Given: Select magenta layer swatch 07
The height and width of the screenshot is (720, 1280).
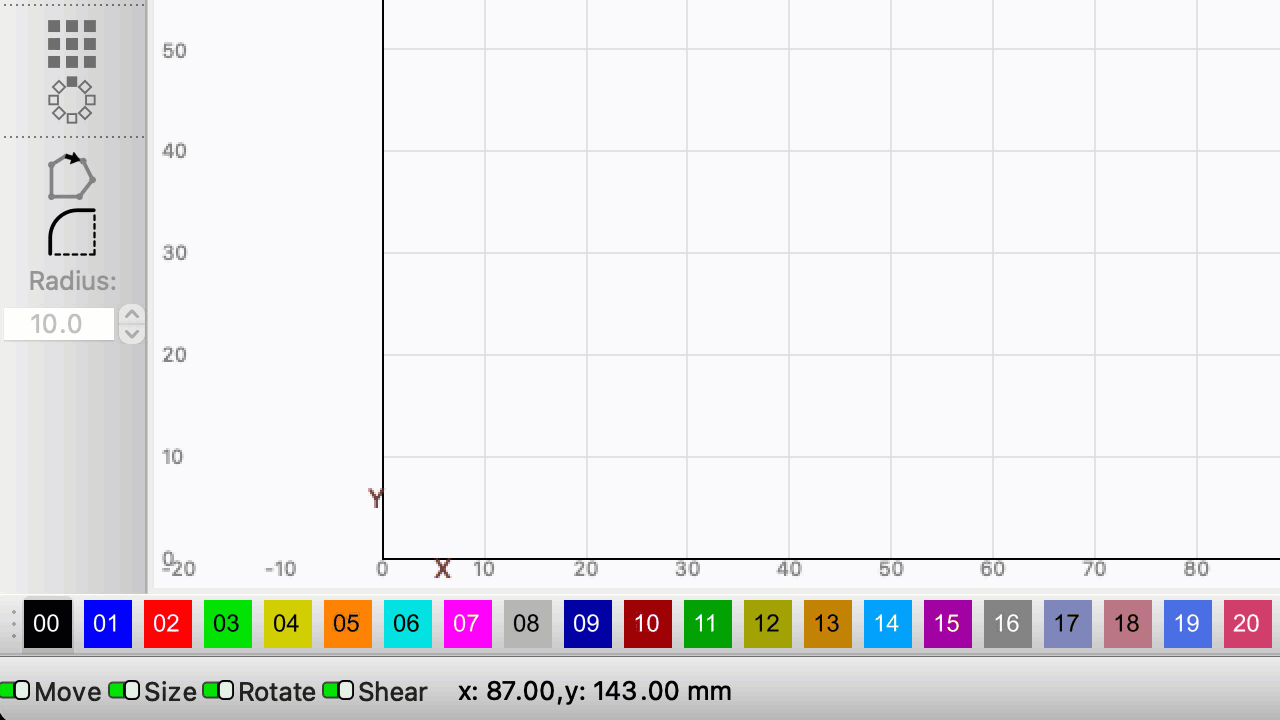Looking at the screenshot, I should pos(467,624).
